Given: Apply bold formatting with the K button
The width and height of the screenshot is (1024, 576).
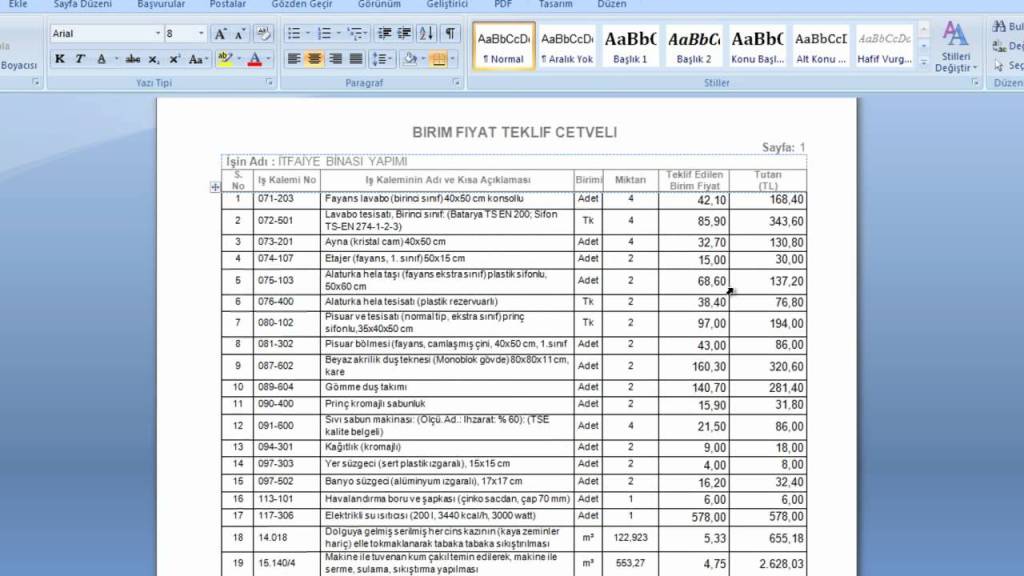Looking at the screenshot, I should pyautogui.click(x=60, y=59).
